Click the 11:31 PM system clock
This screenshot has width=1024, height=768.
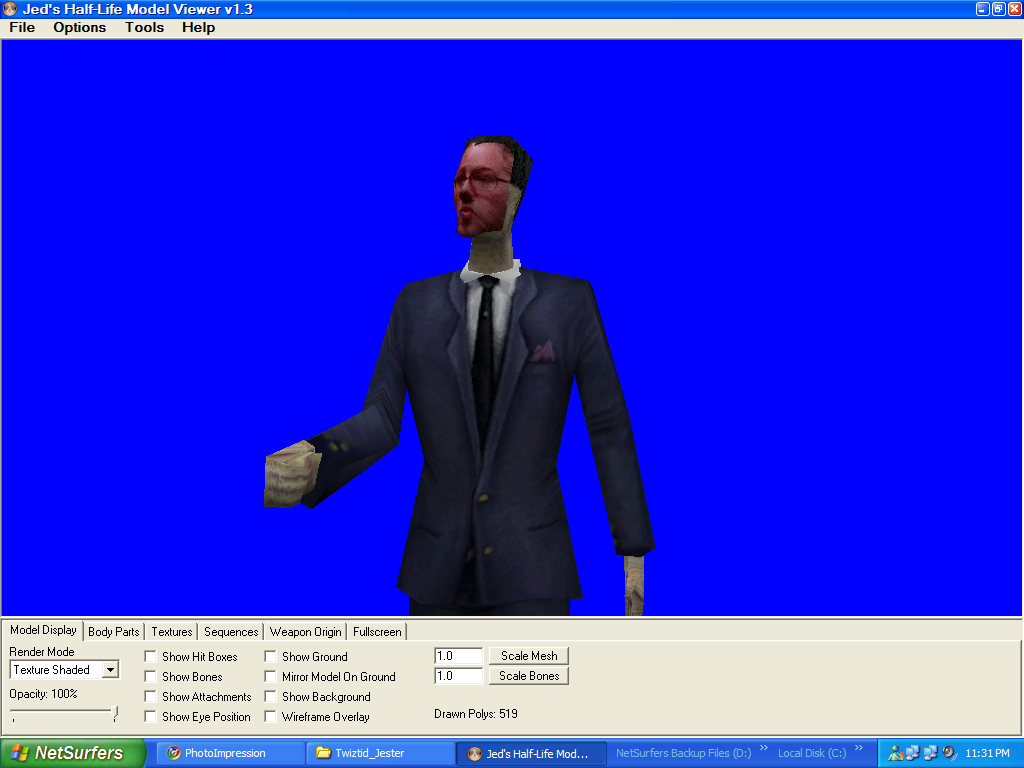pos(987,753)
